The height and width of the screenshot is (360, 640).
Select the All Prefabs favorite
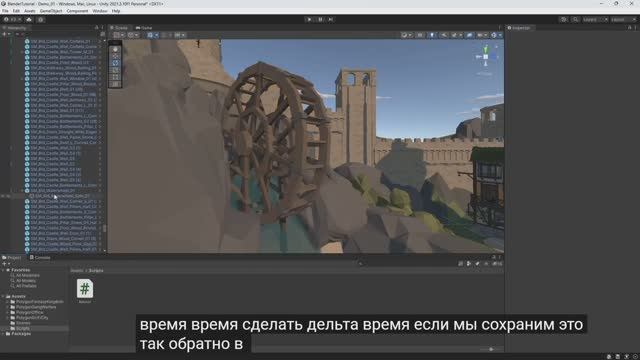point(26,286)
